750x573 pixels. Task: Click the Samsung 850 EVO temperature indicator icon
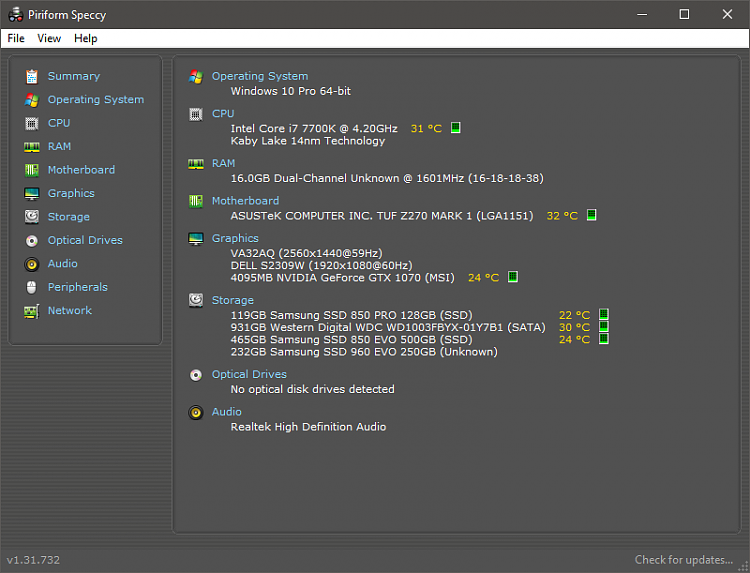point(604,339)
